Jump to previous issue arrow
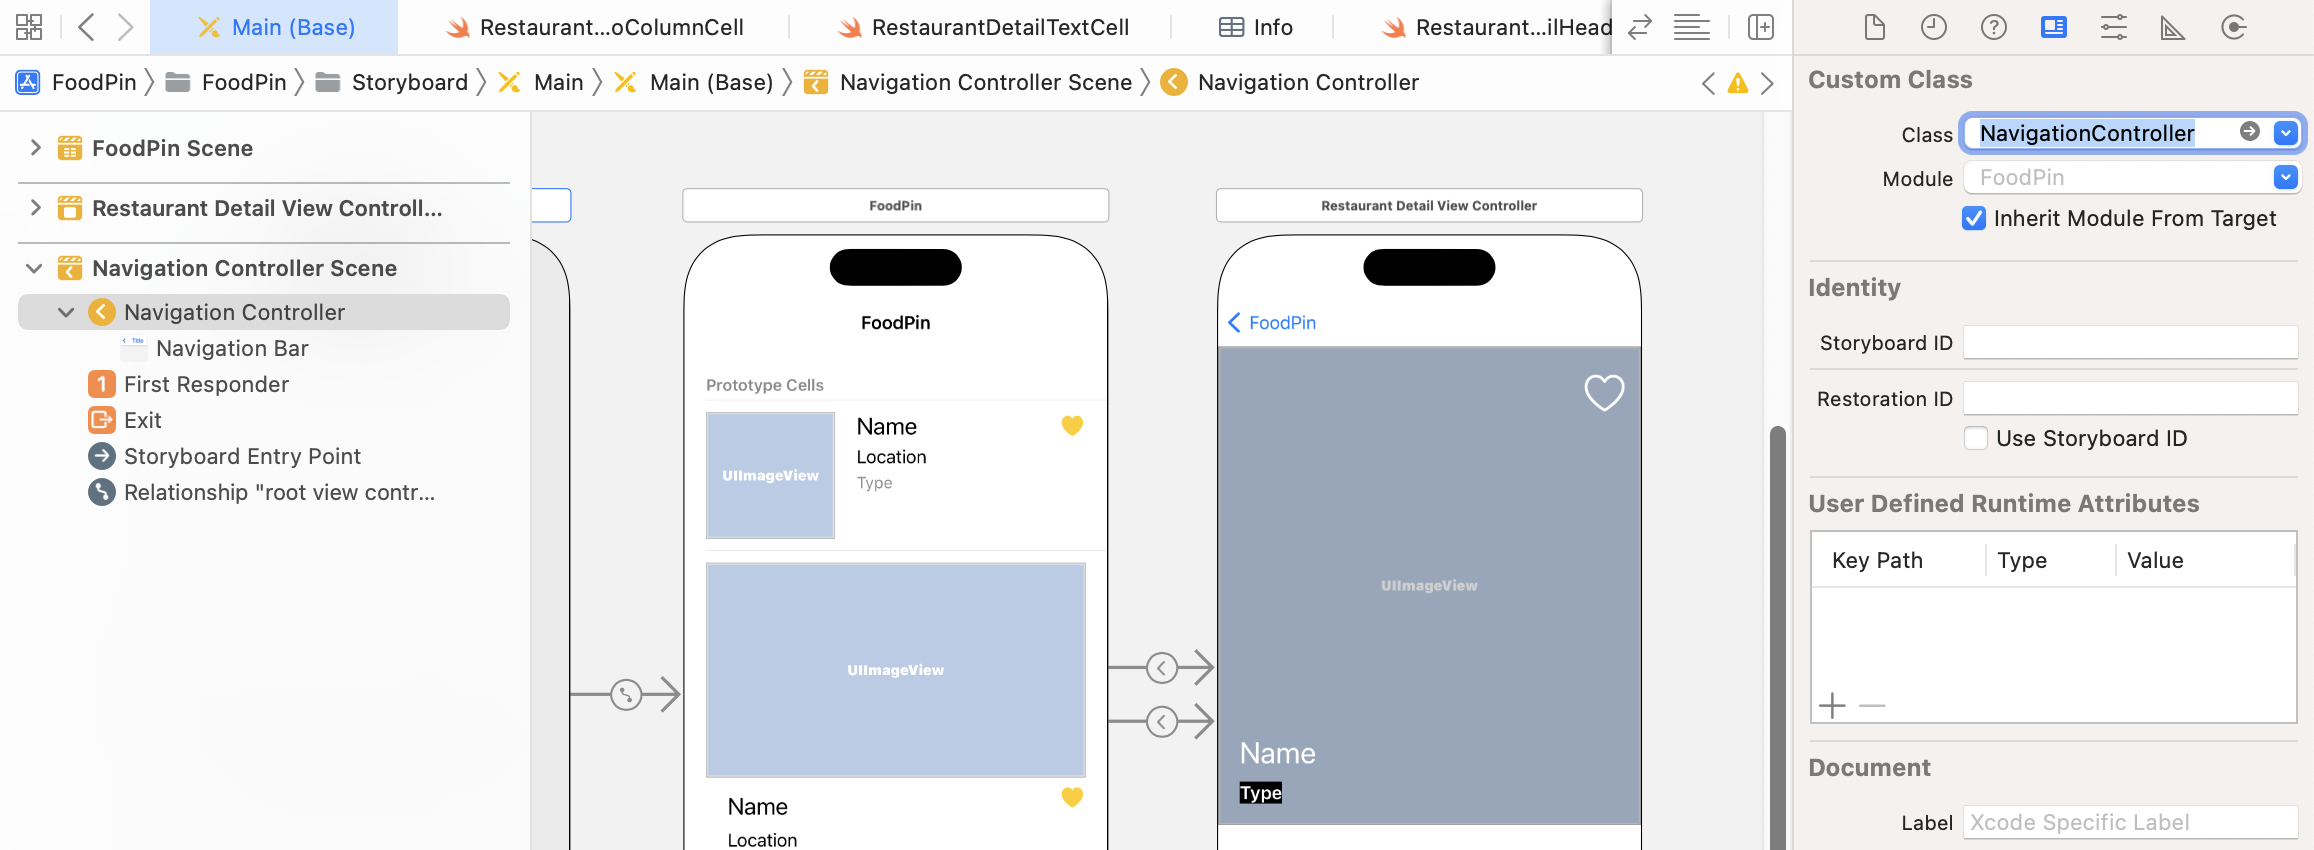2314x850 pixels. click(1708, 83)
